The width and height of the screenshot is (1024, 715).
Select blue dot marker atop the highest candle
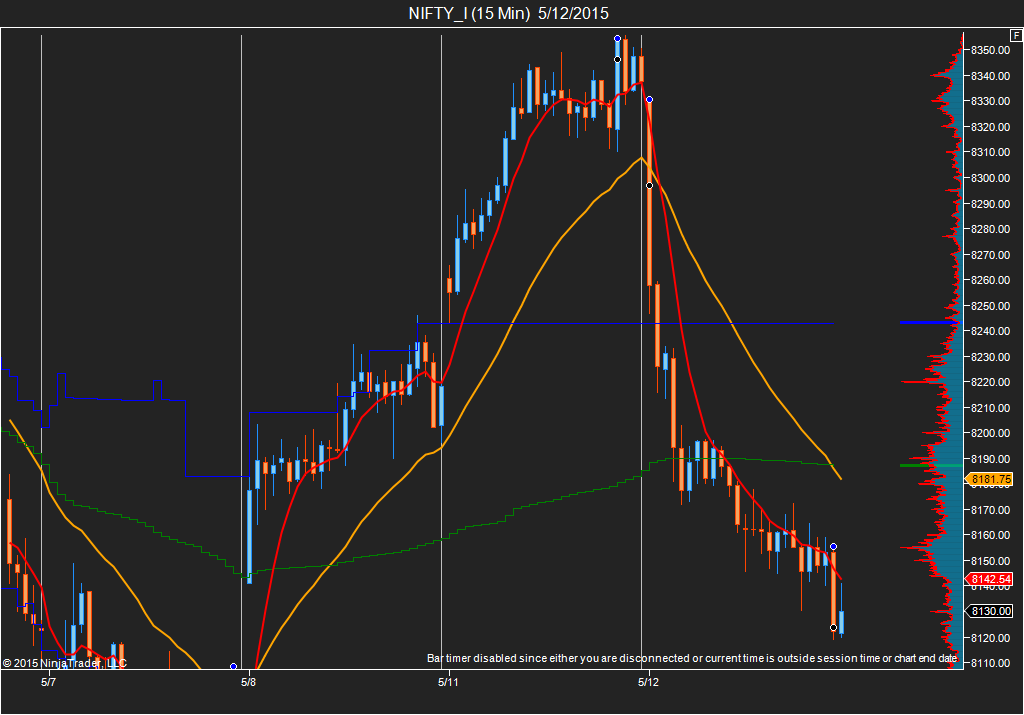[x=617, y=39]
